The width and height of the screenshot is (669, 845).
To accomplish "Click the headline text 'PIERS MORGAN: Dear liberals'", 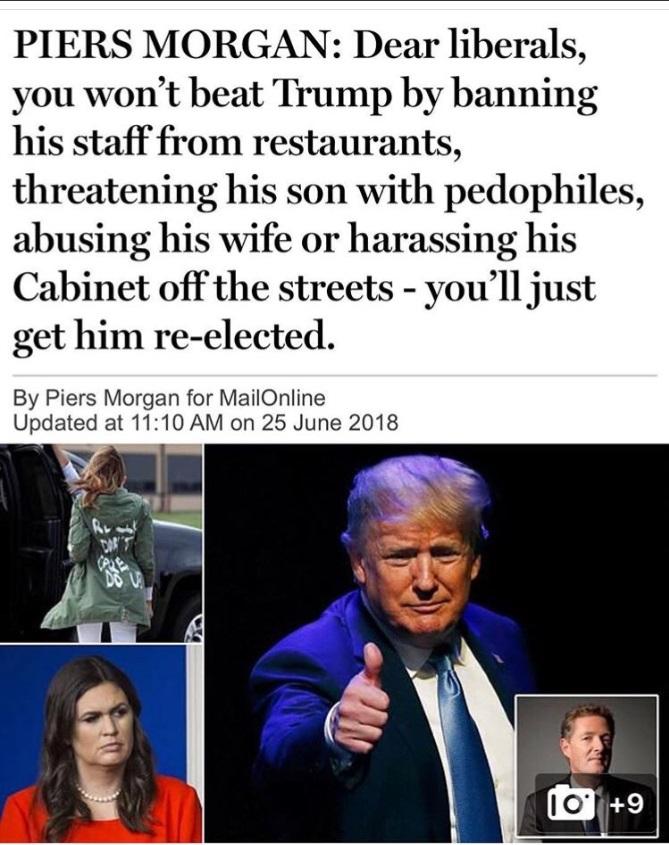I will click(299, 45).
